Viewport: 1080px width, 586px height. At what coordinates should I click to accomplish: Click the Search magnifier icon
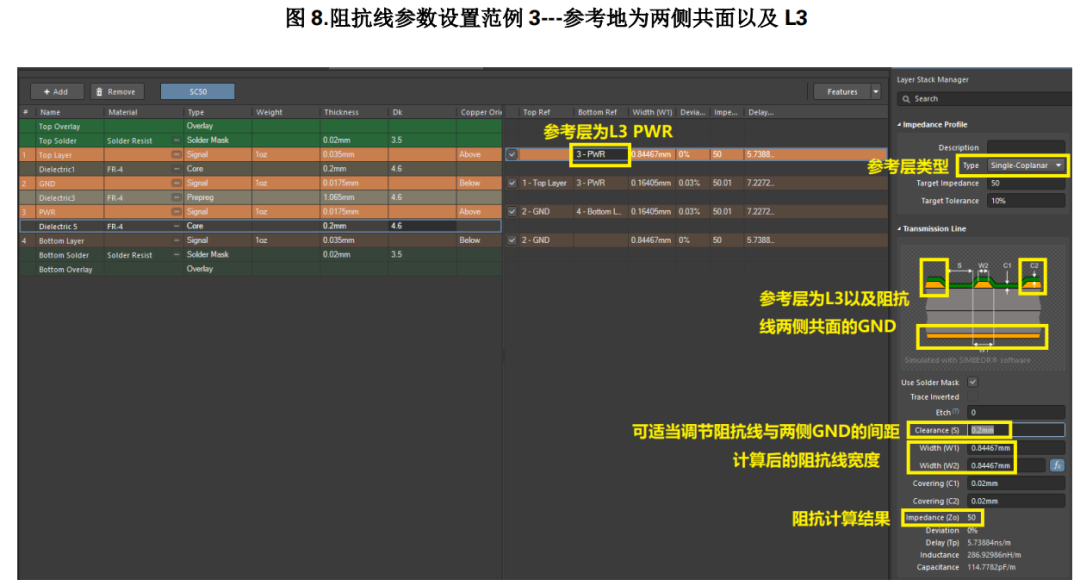pyautogui.click(x=906, y=98)
